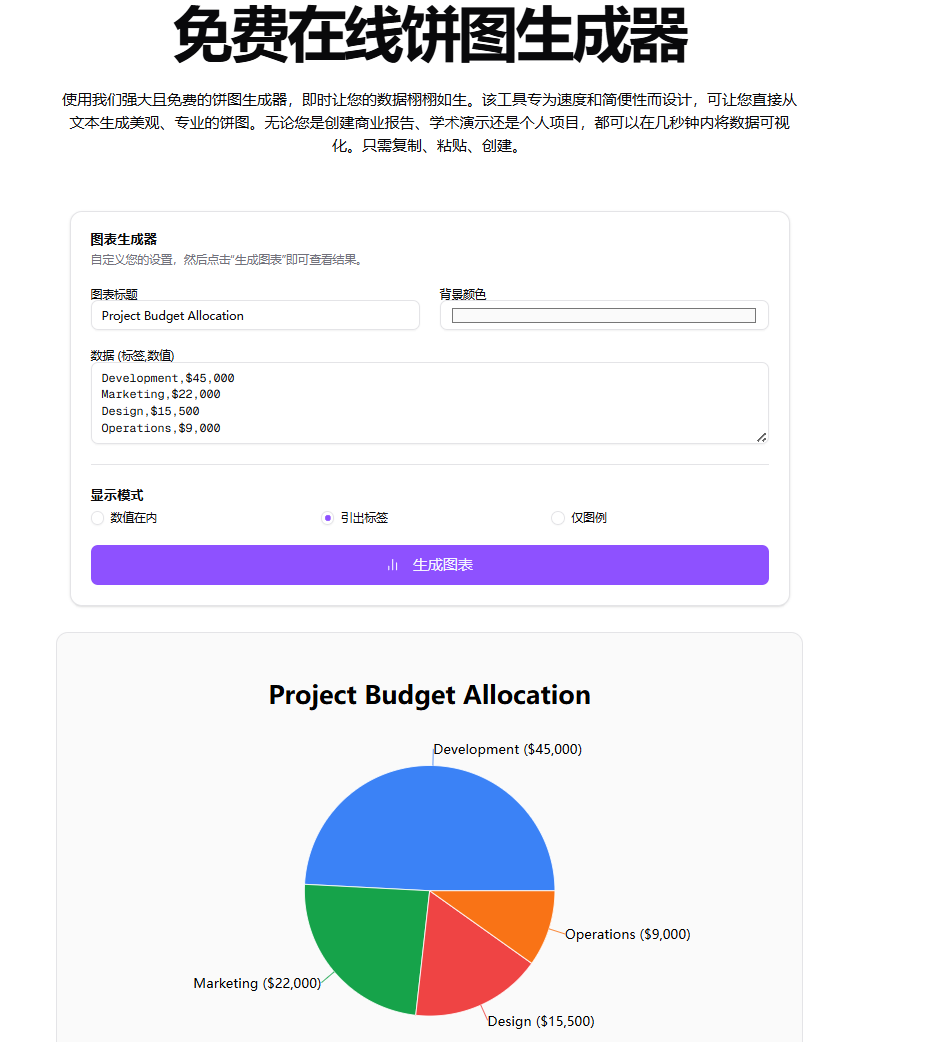
Task: Click the chart title input field
Action: [255, 315]
